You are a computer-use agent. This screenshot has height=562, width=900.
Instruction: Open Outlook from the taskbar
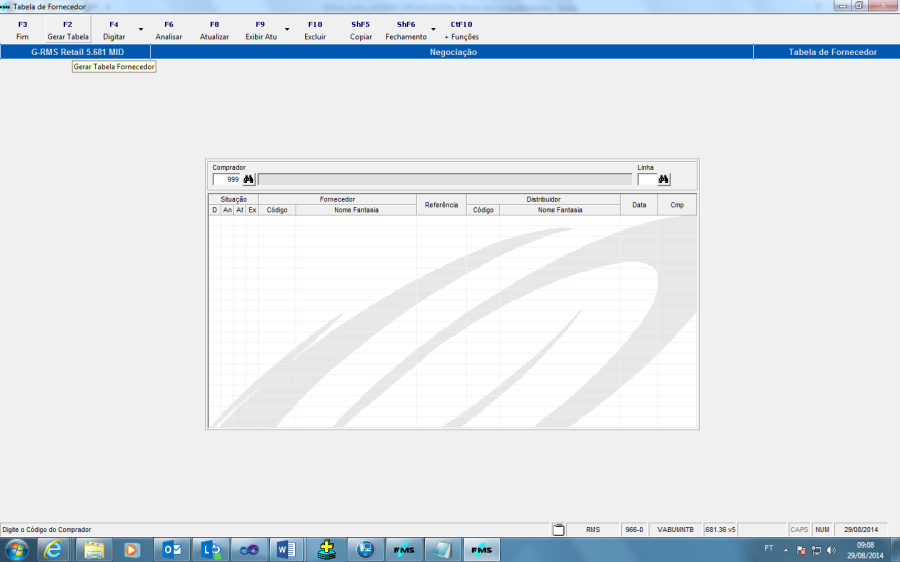(171, 550)
